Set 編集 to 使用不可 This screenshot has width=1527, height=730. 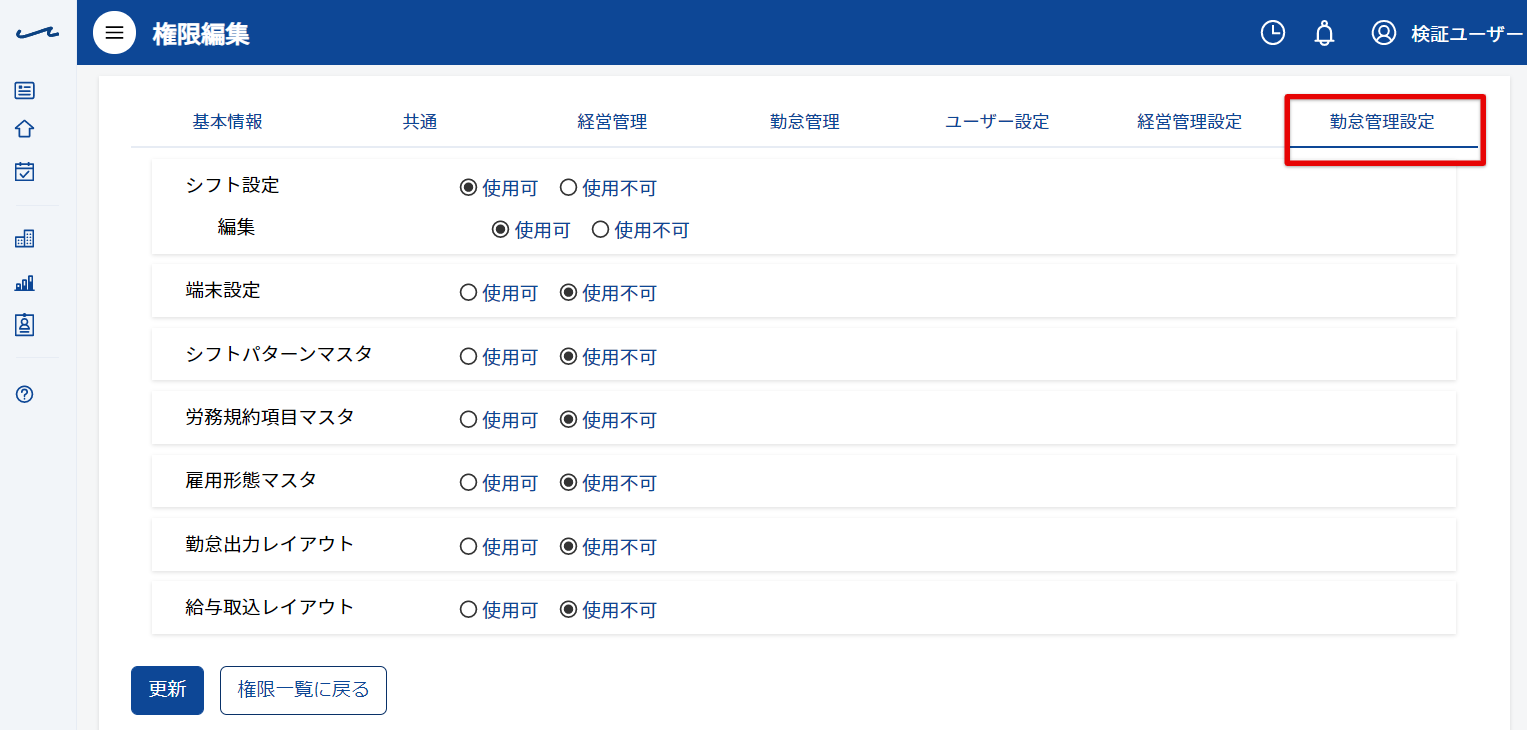[600, 230]
